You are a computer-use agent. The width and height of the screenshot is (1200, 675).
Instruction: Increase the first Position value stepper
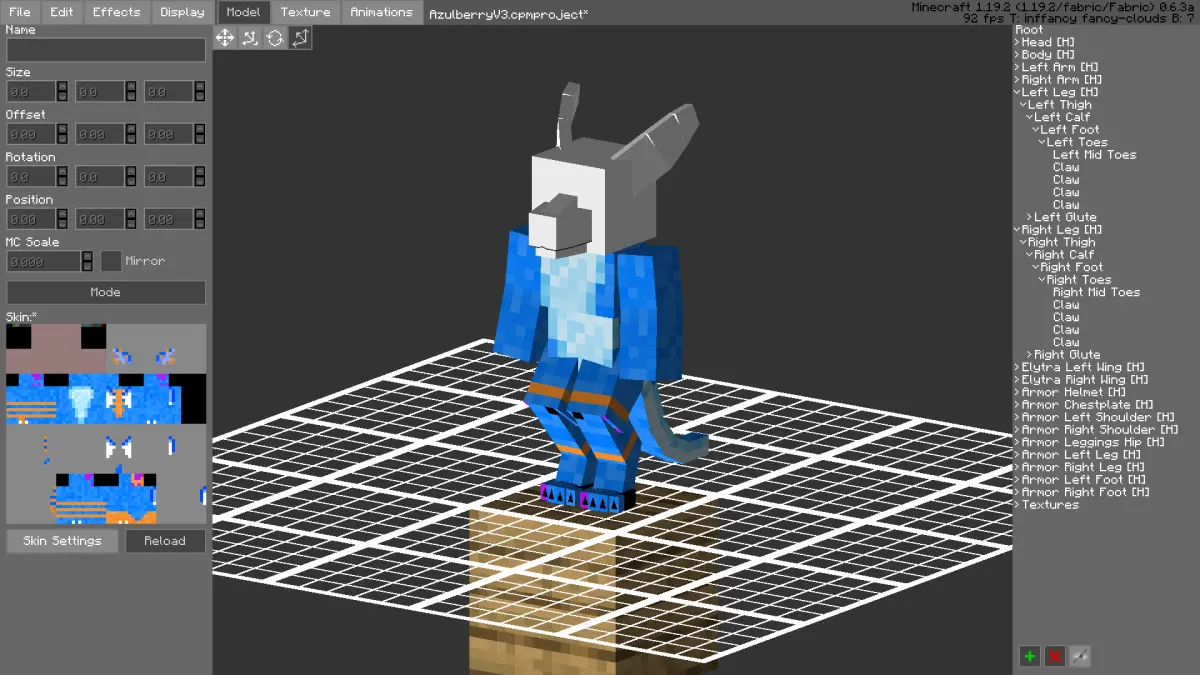tap(62, 214)
